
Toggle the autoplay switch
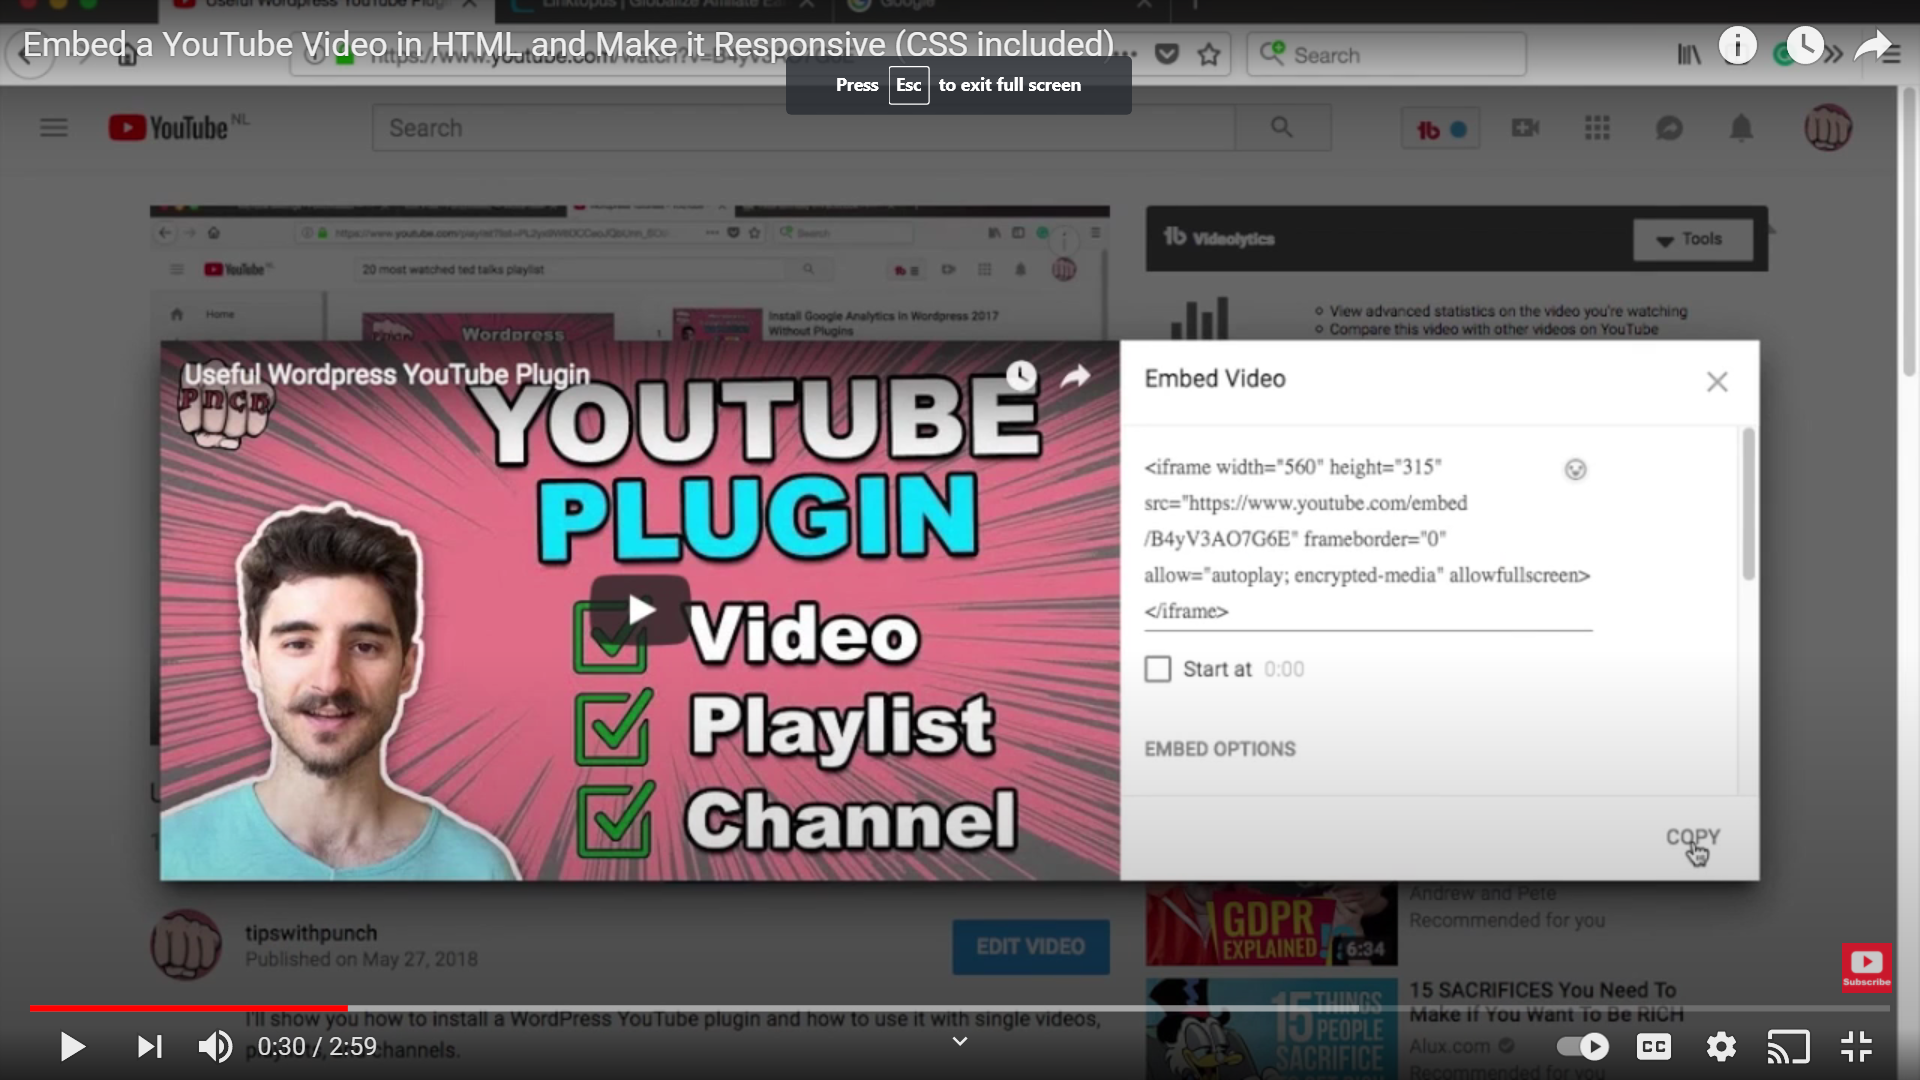click(x=1583, y=1047)
